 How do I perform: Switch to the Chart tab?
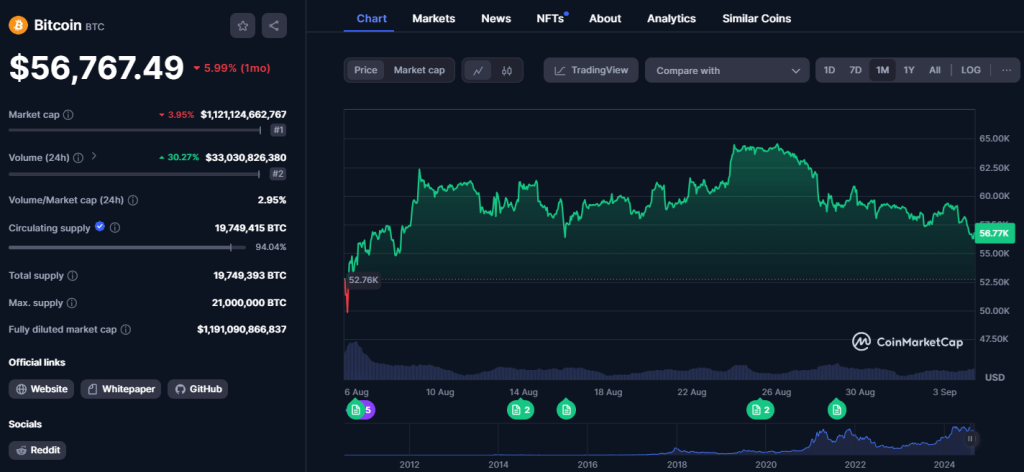372,19
